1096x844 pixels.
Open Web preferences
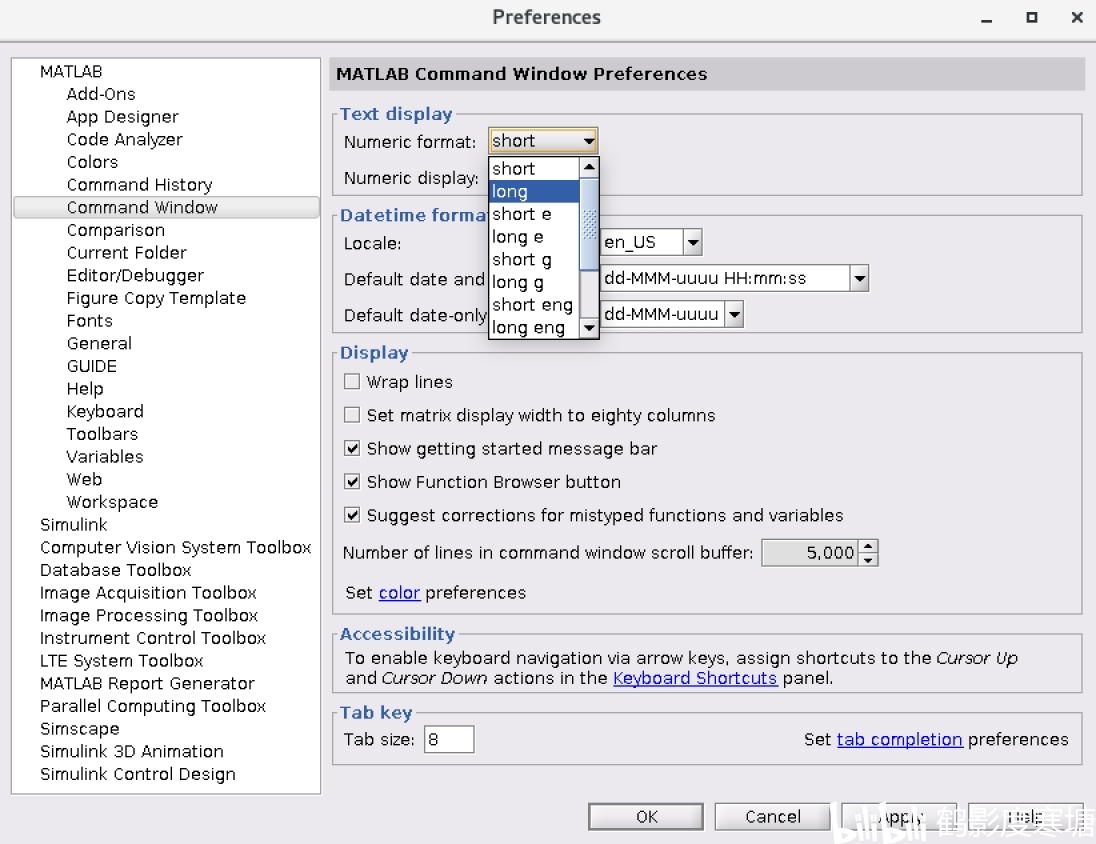click(x=84, y=479)
